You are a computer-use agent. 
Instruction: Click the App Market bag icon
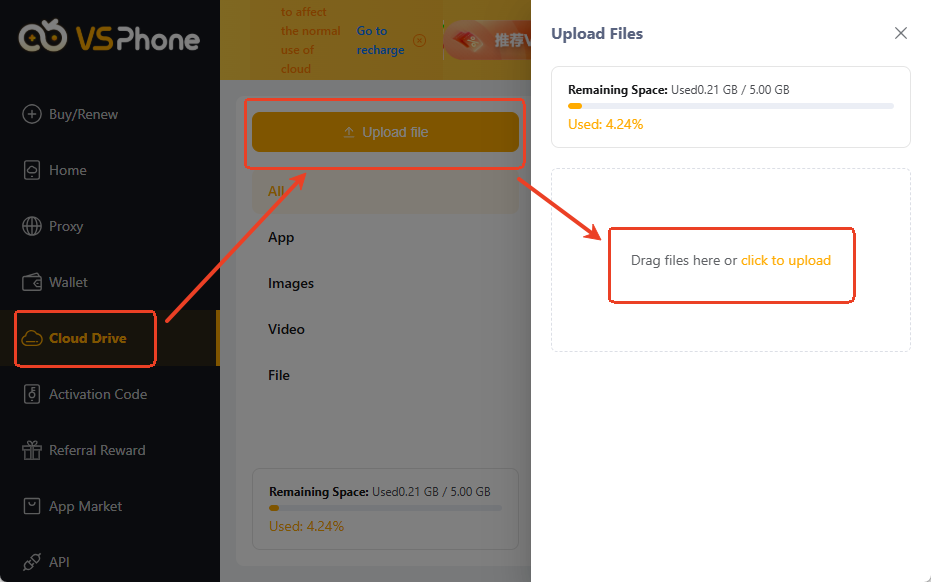coord(32,506)
